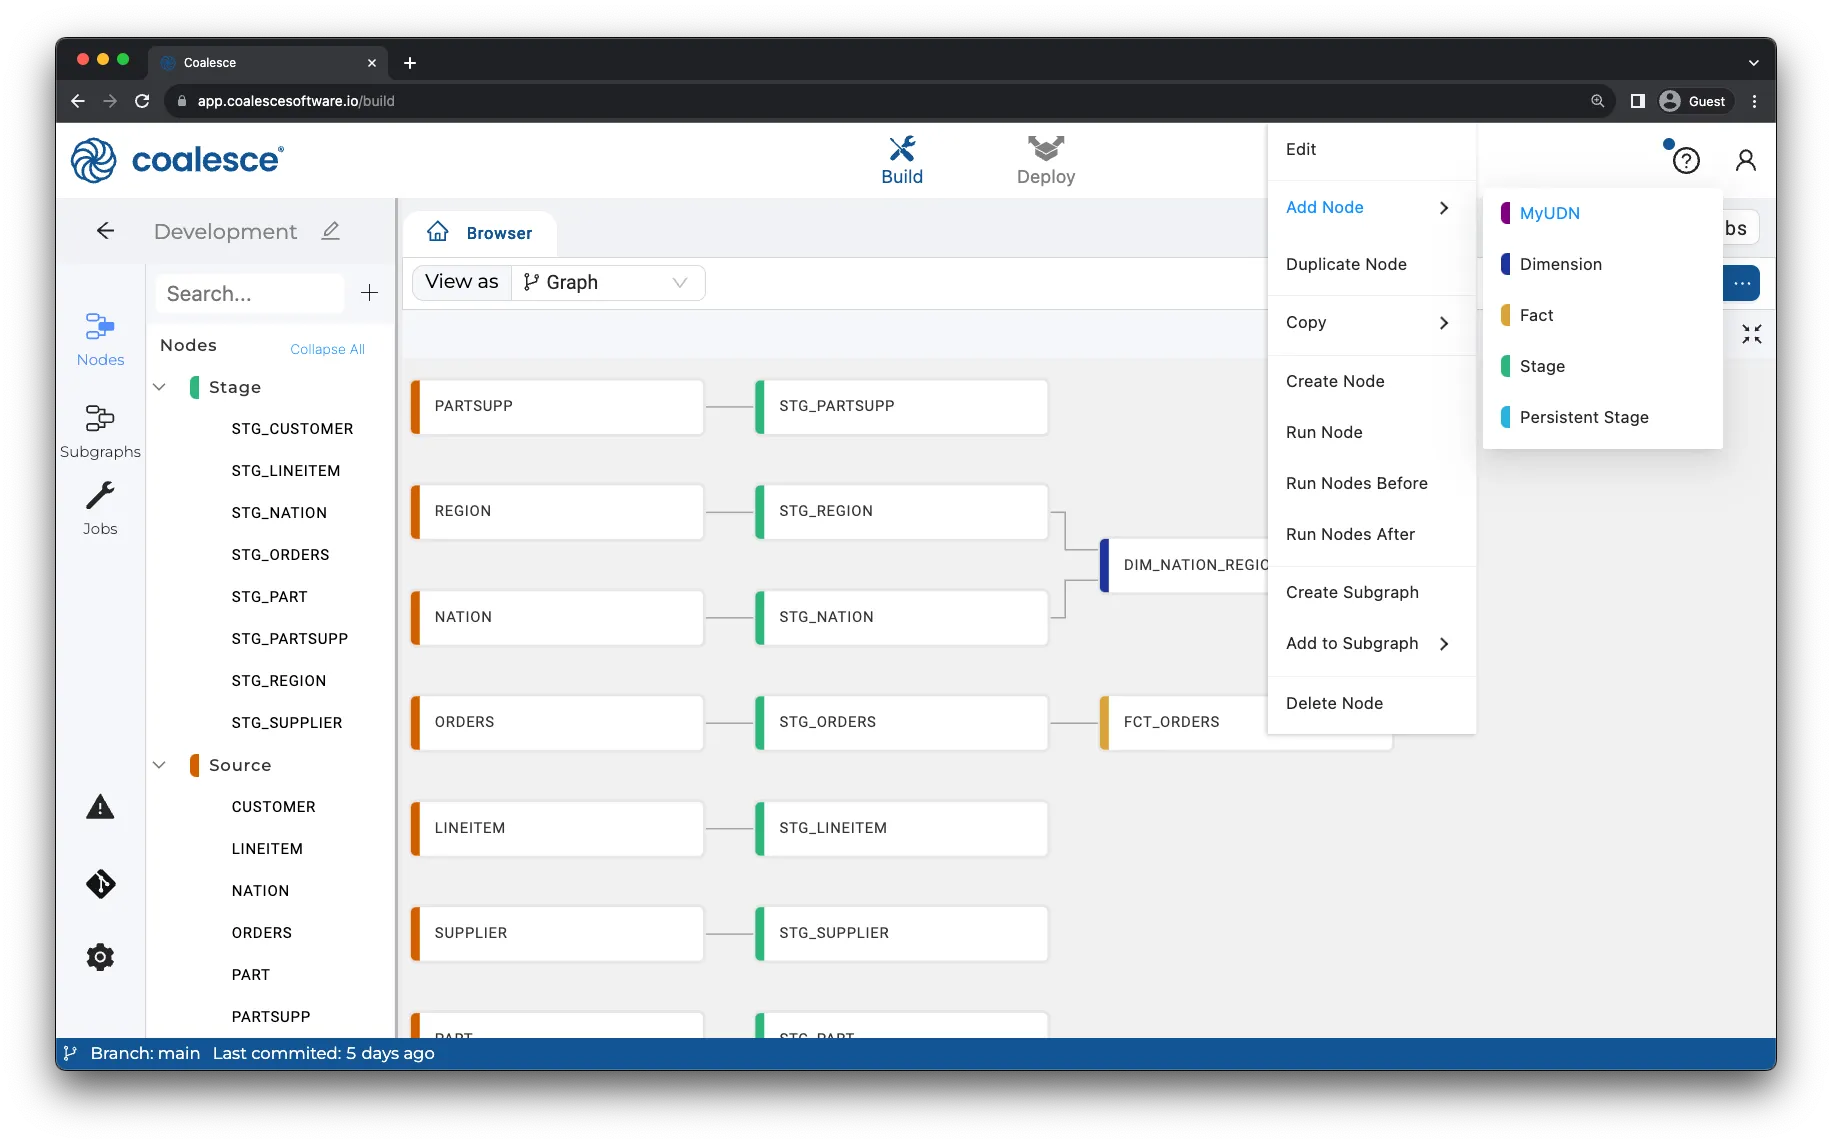Click the Search nodes input field
The image size is (1832, 1144).
coord(250,293)
